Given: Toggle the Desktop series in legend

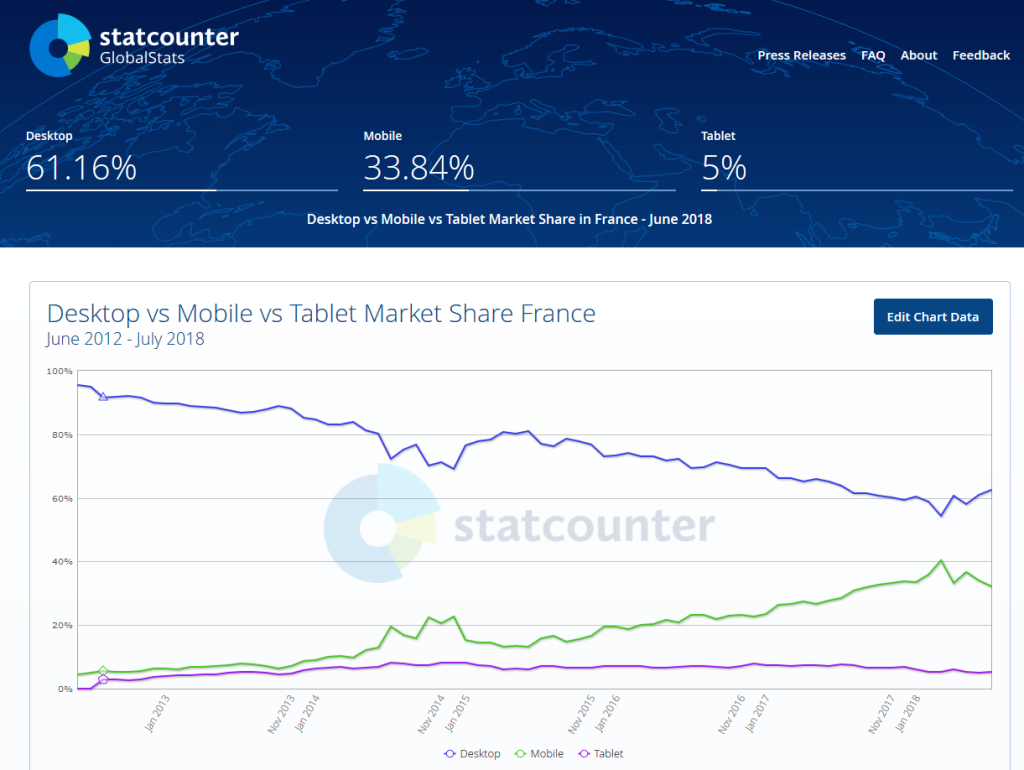Looking at the screenshot, I should coord(472,753).
